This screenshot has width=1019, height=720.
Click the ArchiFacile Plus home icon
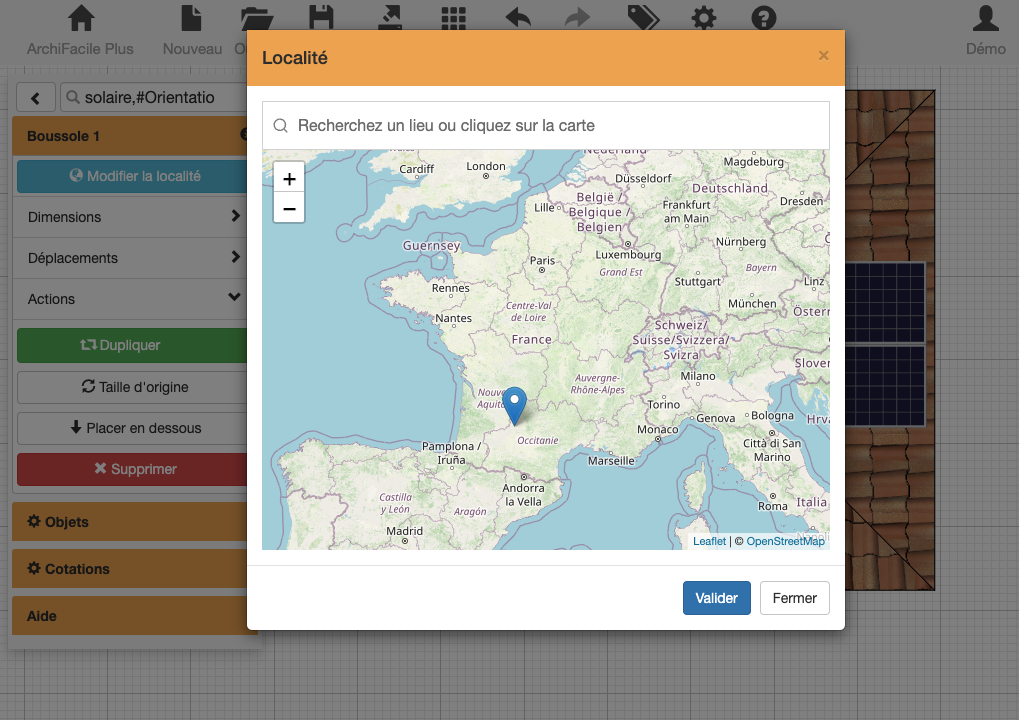[80, 19]
